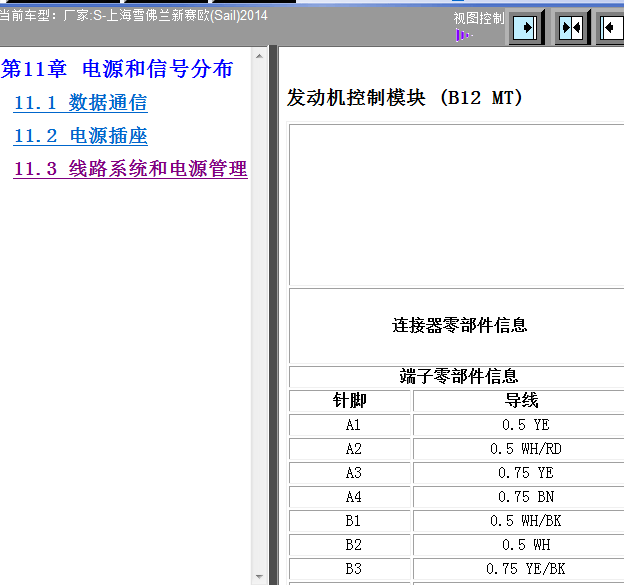Image resolution: width=624 pixels, height=585 pixels.
Task: Select pin cell A1
Action: [349, 425]
